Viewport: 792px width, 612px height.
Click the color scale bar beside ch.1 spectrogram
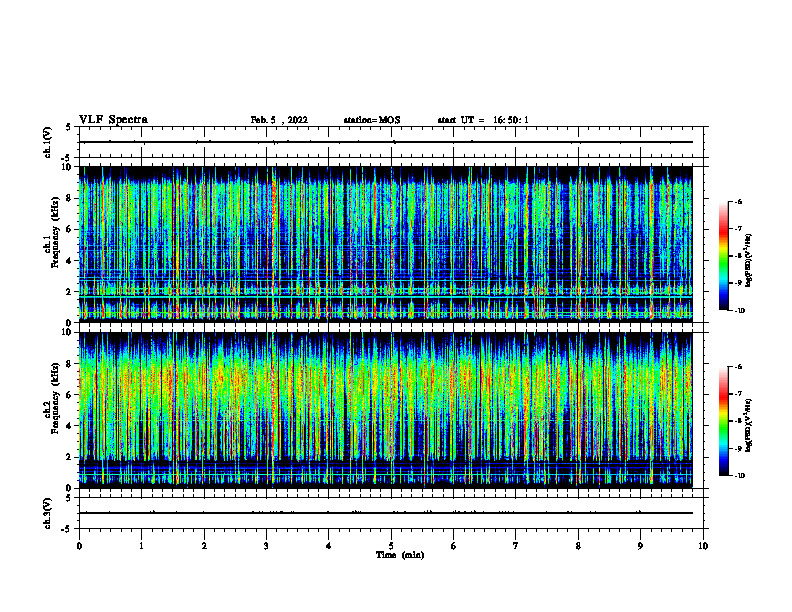click(x=723, y=256)
